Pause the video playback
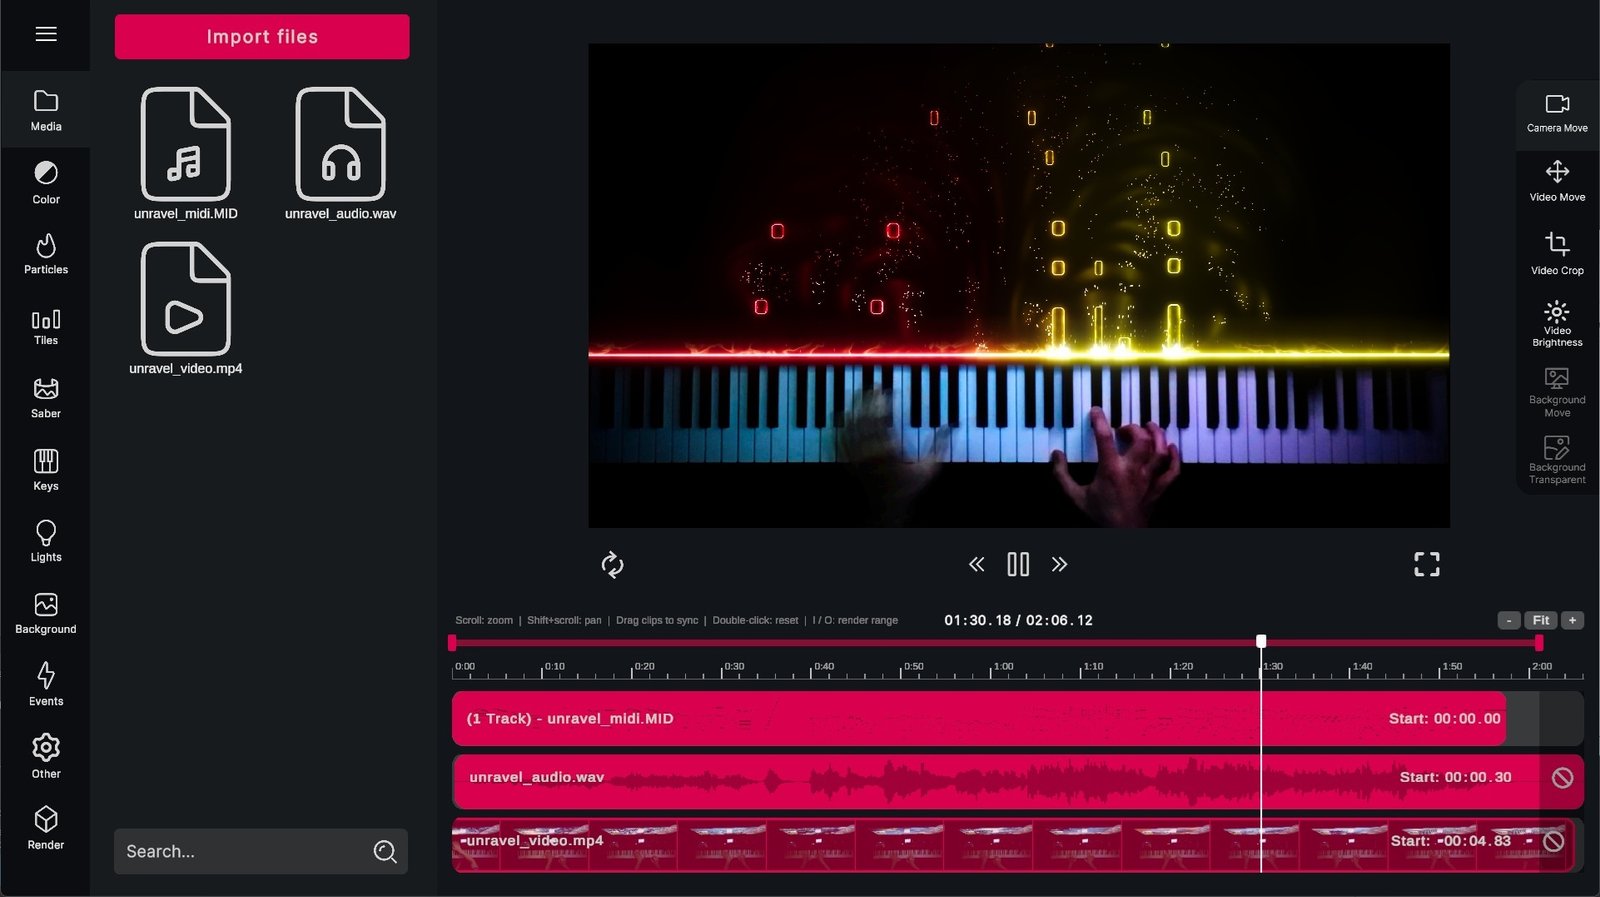This screenshot has height=897, width=1600. point(1018,564)
